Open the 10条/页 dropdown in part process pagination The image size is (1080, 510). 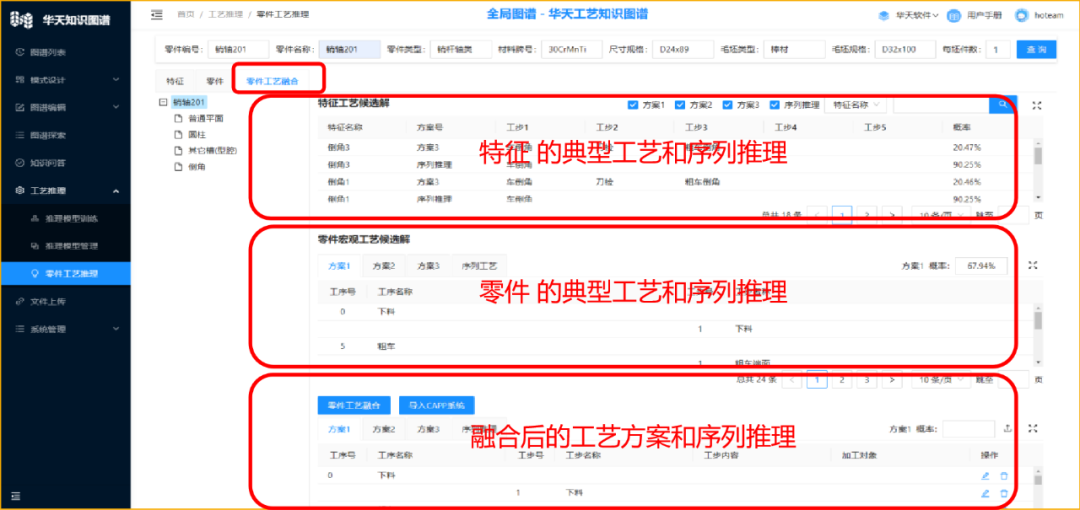(x=940, y=380)
